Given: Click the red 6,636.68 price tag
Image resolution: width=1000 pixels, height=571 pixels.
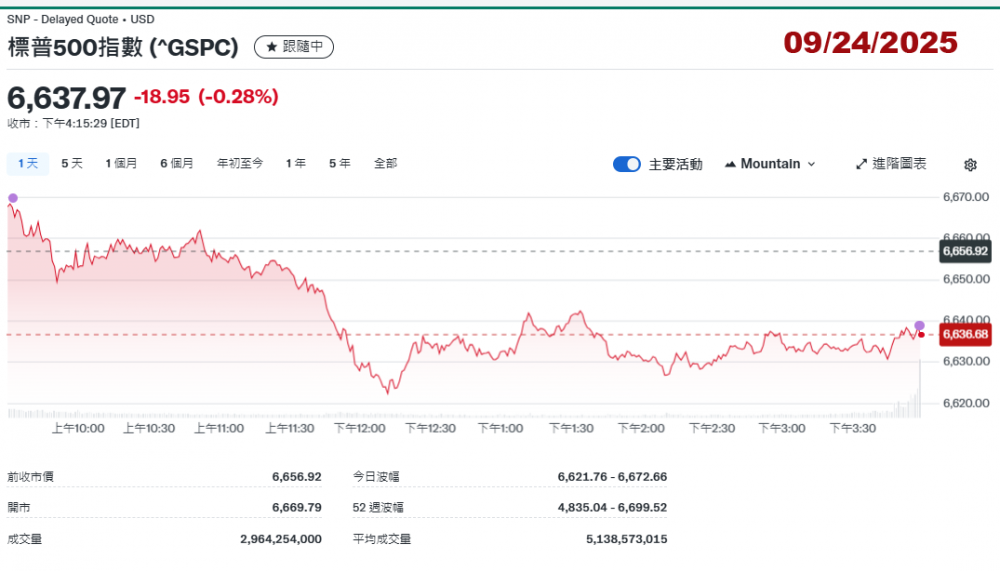Looking at the screenshot, I should (x=965, y=334).
